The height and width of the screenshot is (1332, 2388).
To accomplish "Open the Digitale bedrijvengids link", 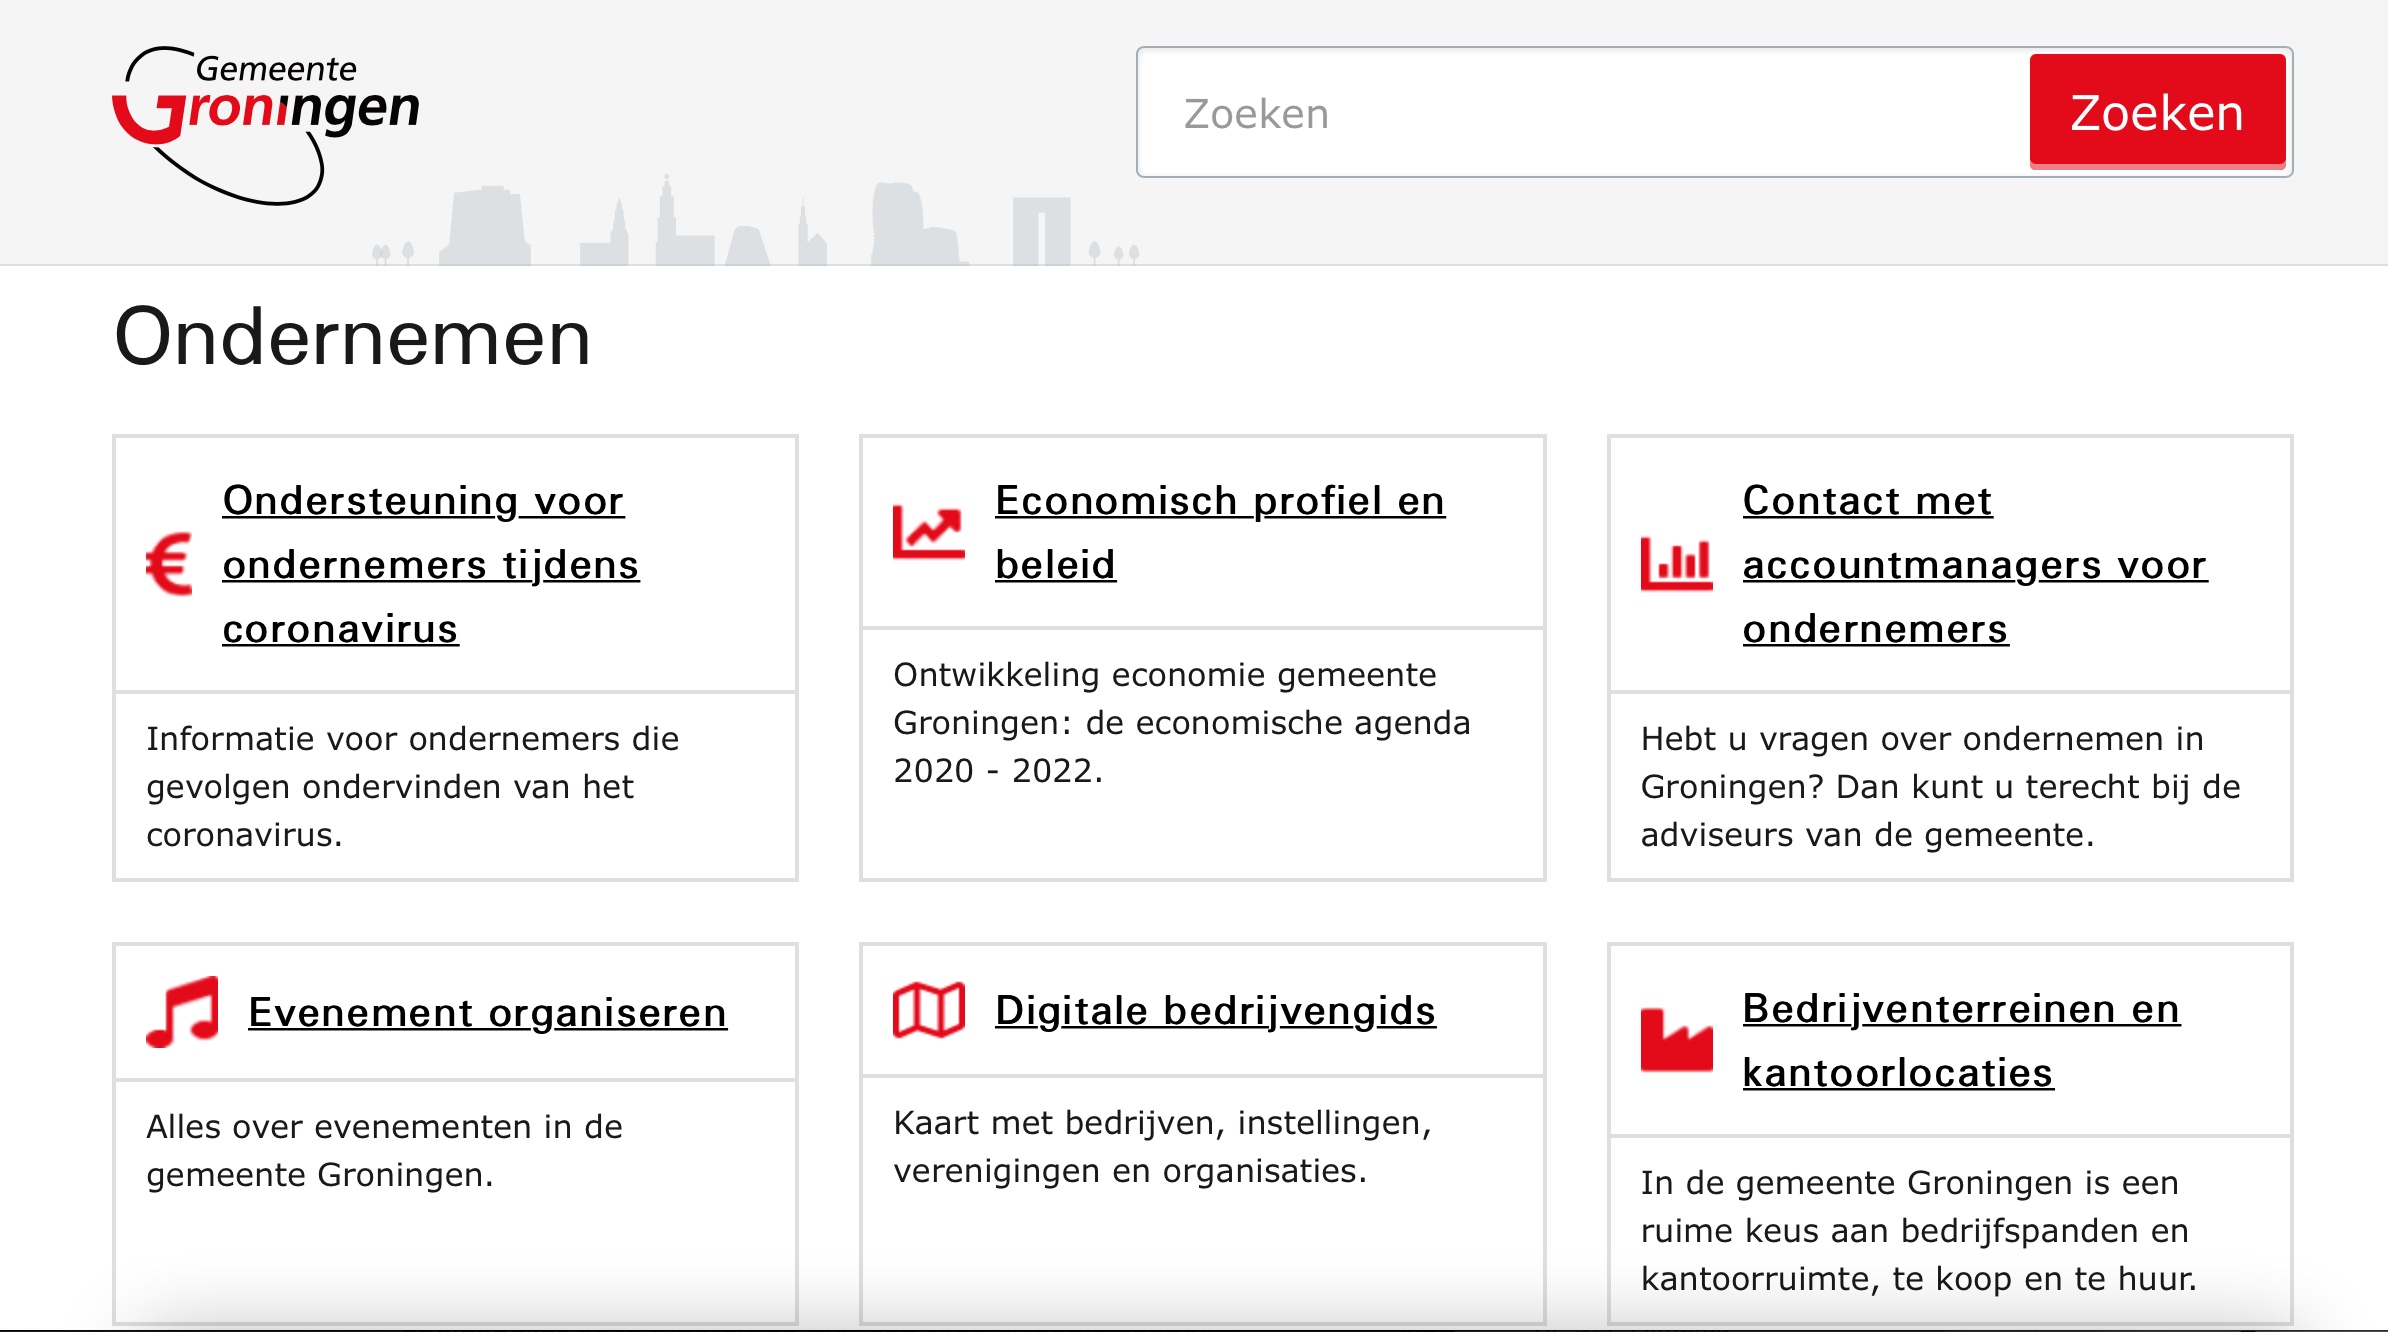I will coord(1215,1010).
